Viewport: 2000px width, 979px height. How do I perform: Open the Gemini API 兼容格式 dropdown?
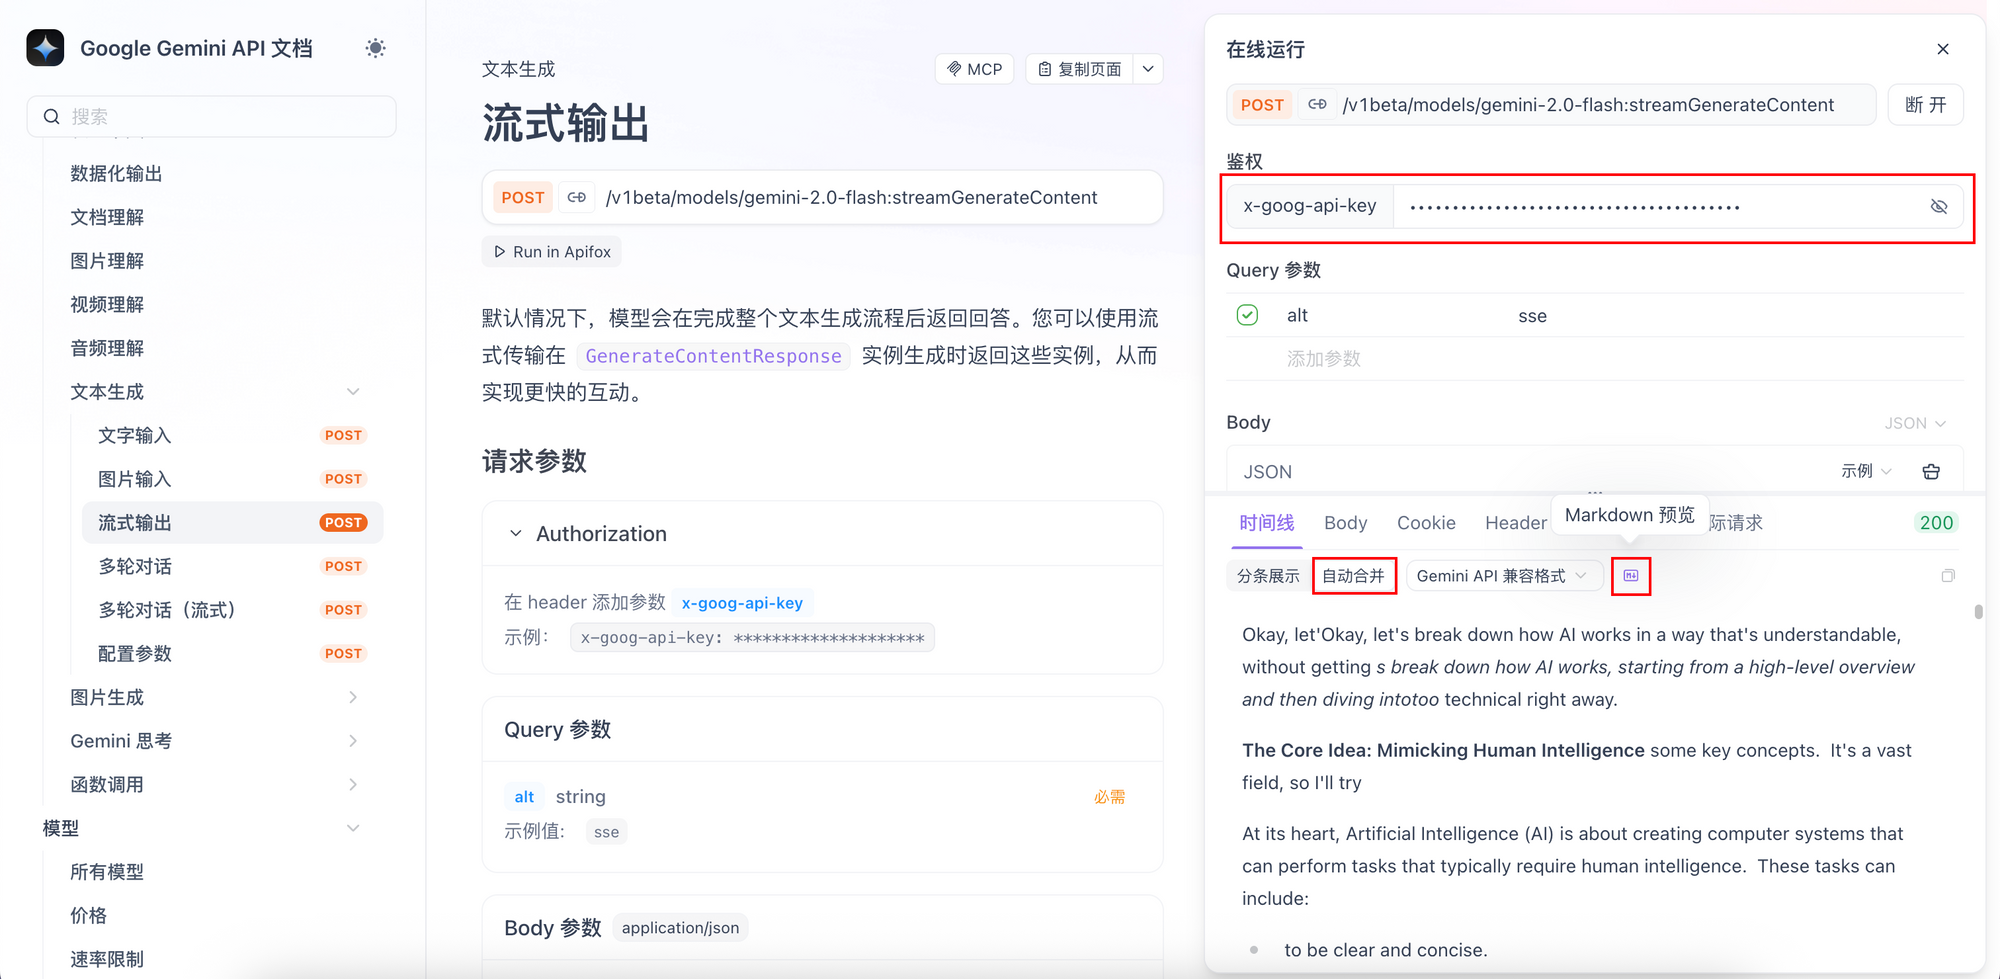1502,576
